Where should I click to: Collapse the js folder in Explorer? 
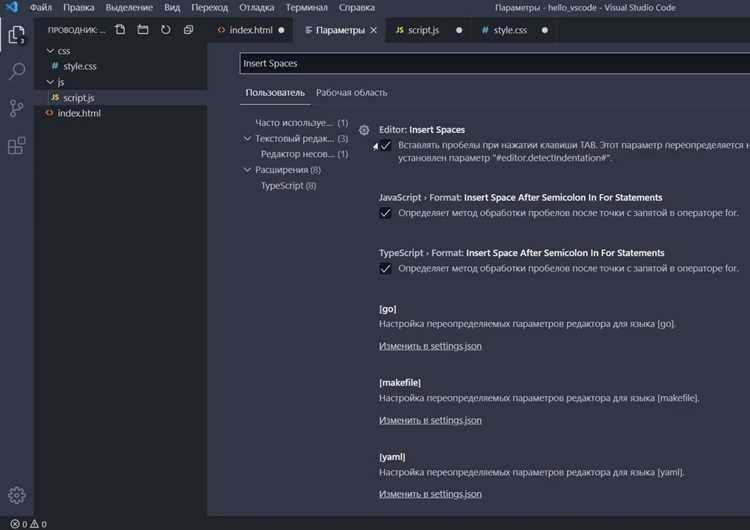50,82
